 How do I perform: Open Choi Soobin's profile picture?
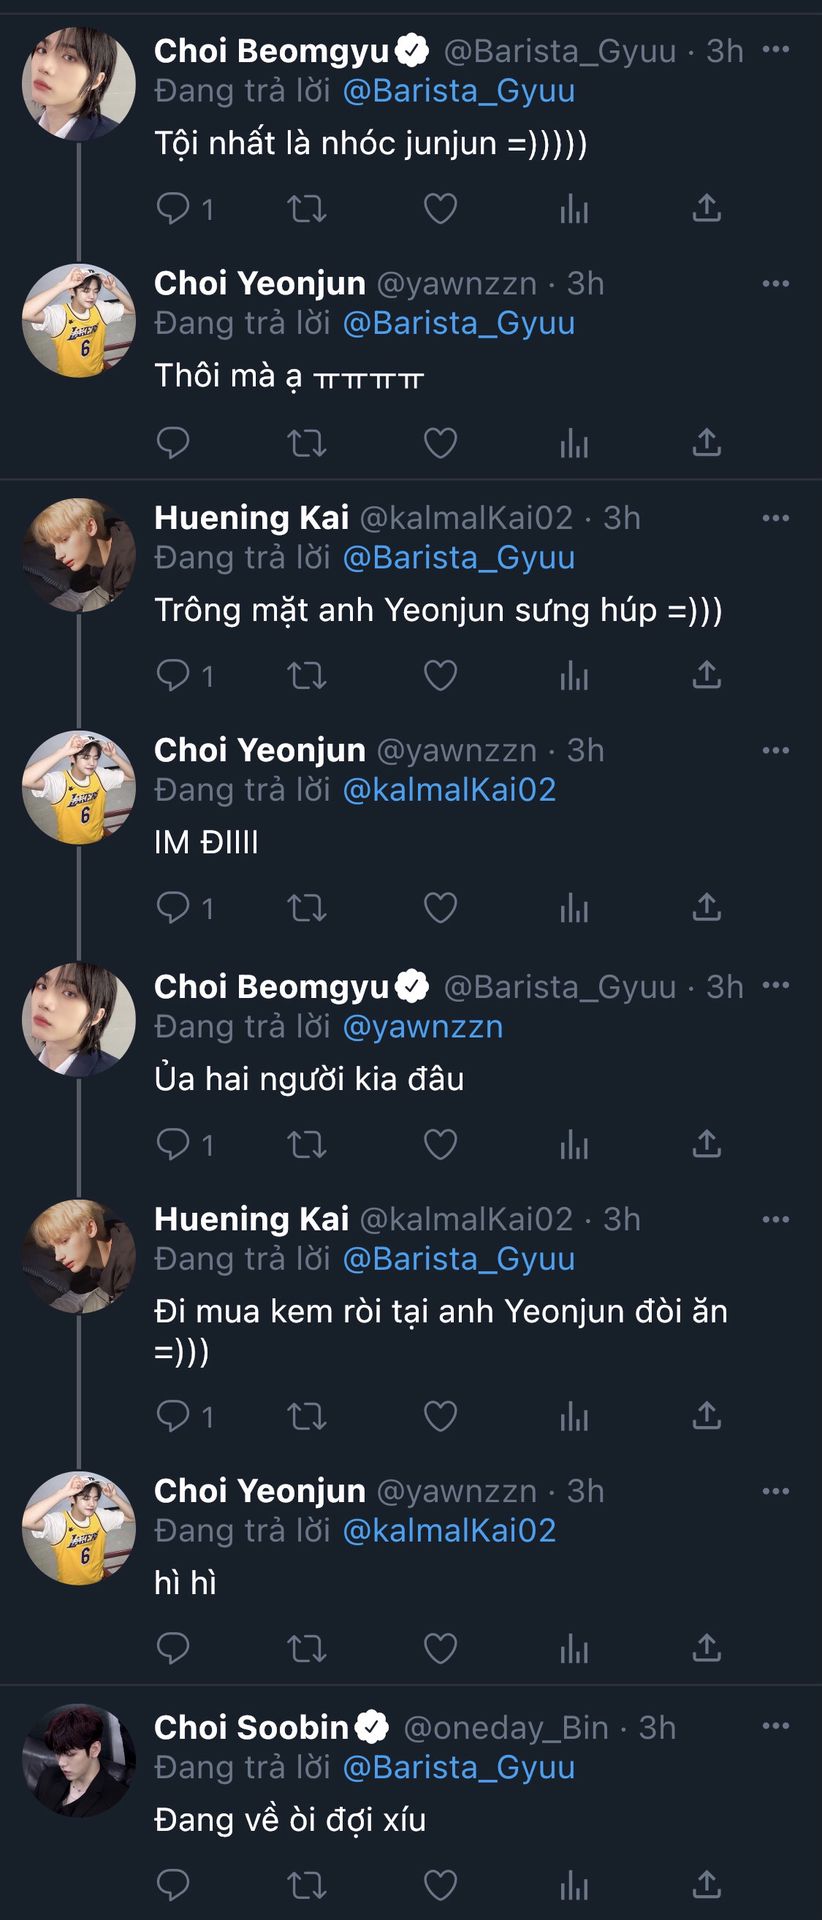point(79,1760)
